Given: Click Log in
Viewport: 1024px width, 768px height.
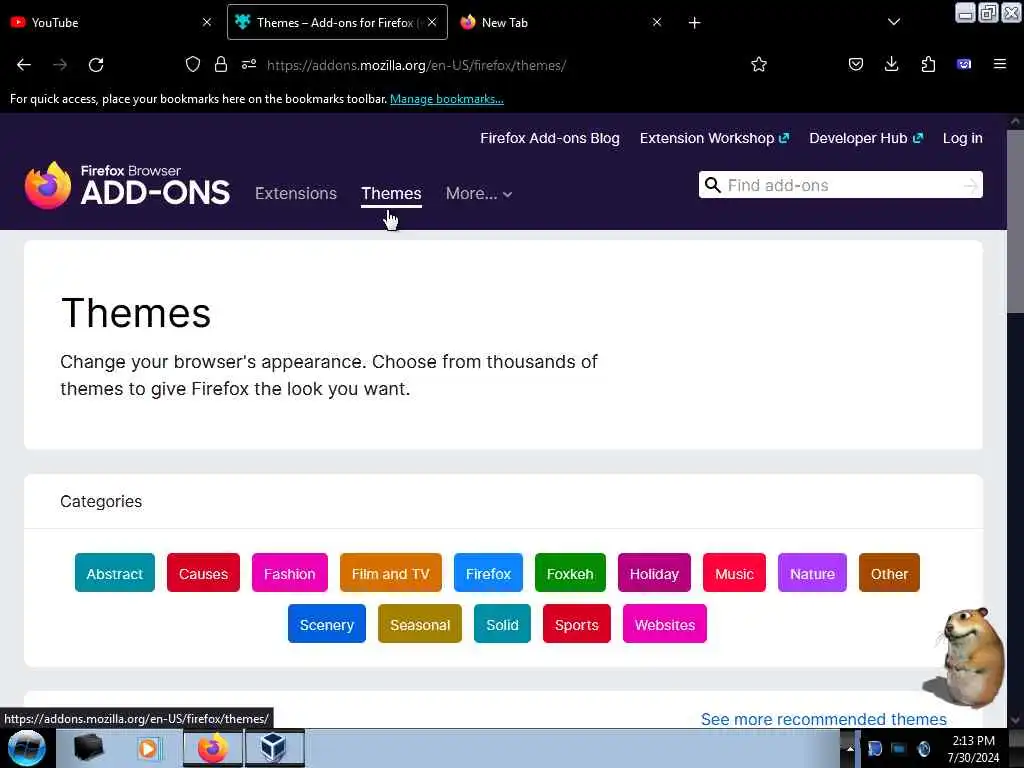Looking at the screenshot, I should click(963, 138).
